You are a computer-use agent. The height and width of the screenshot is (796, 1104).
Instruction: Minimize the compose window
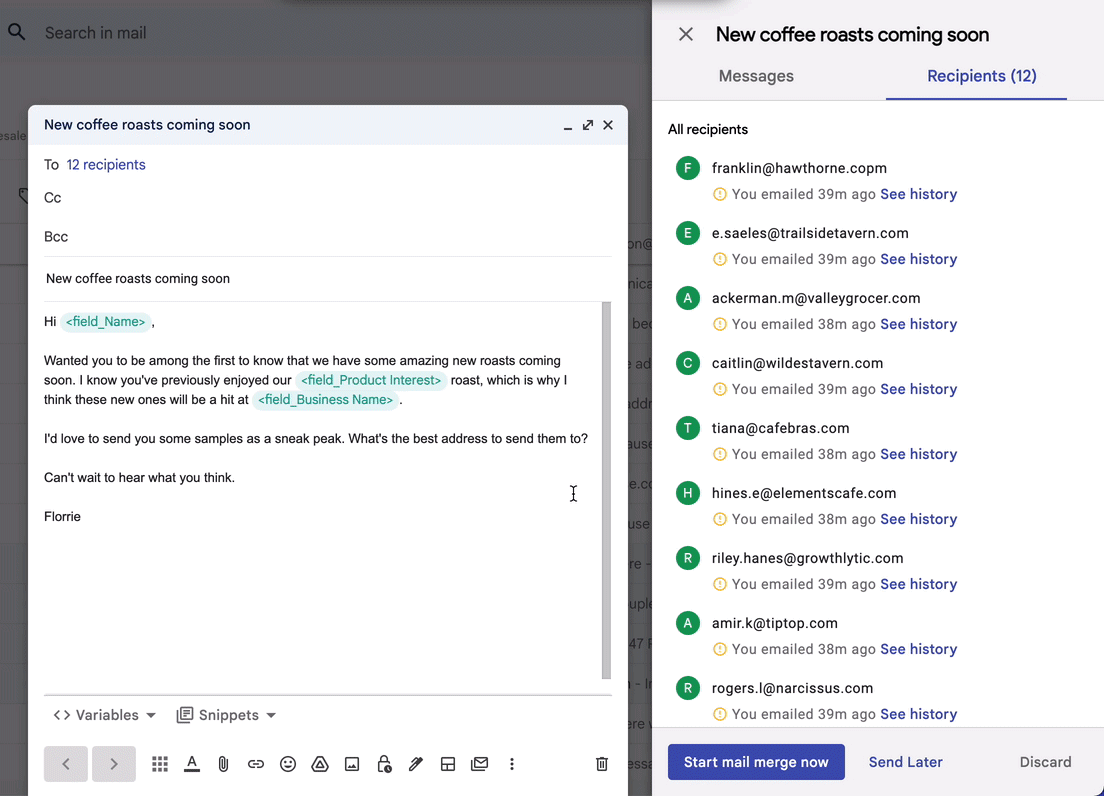pos(567,127)
